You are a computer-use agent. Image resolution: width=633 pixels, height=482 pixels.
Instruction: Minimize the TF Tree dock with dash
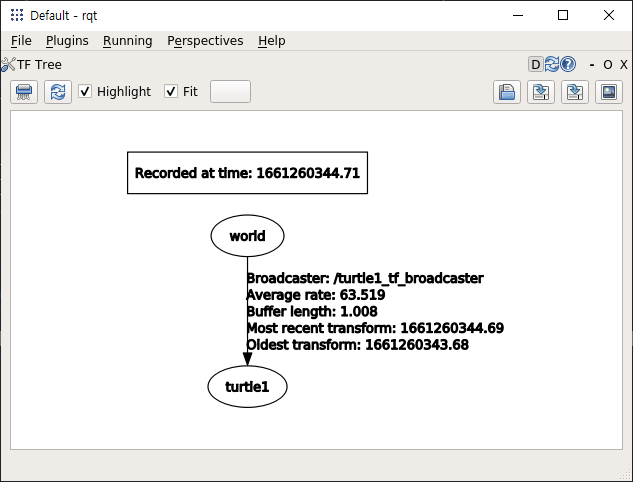pos(592,65)
